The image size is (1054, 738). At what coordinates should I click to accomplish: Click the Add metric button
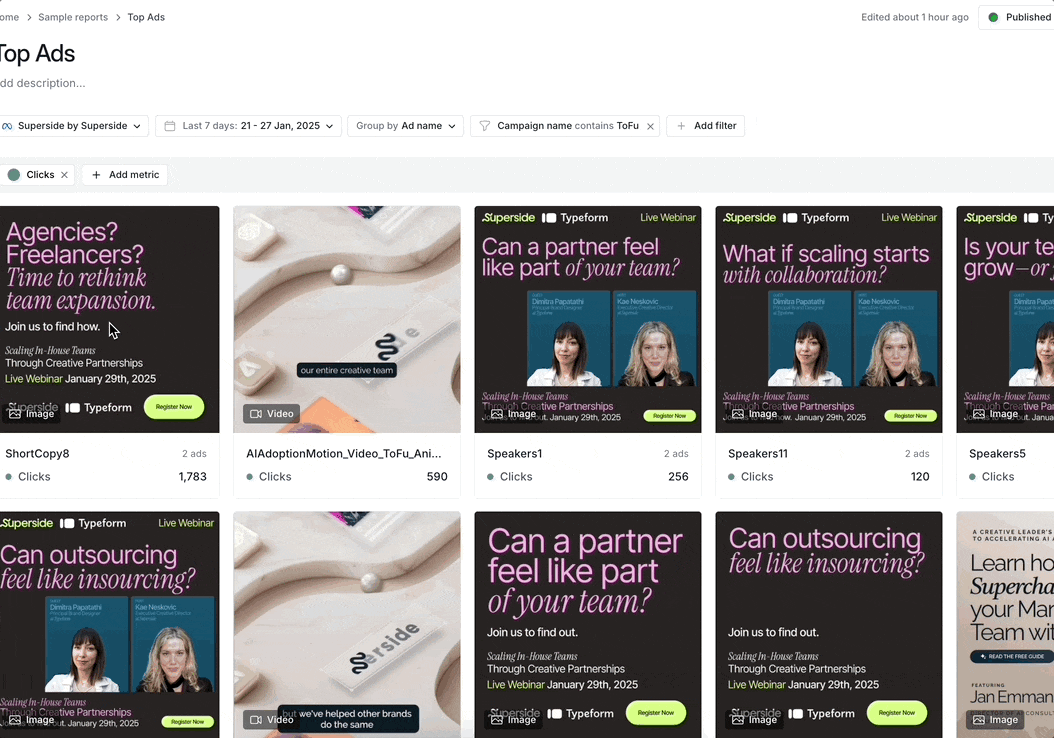point(125,175)
